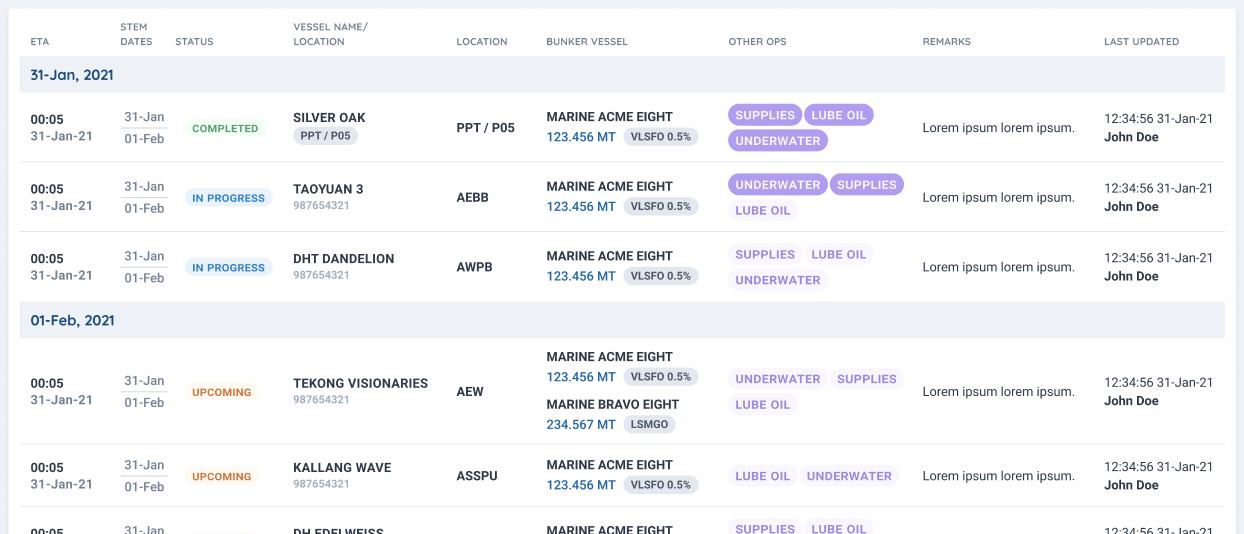Image resolution: width=1244 pixels, height=534 pixels.
Task: Open the MARINE BRAVO EIGHT bunker vessel
Action: pos(612,405)
